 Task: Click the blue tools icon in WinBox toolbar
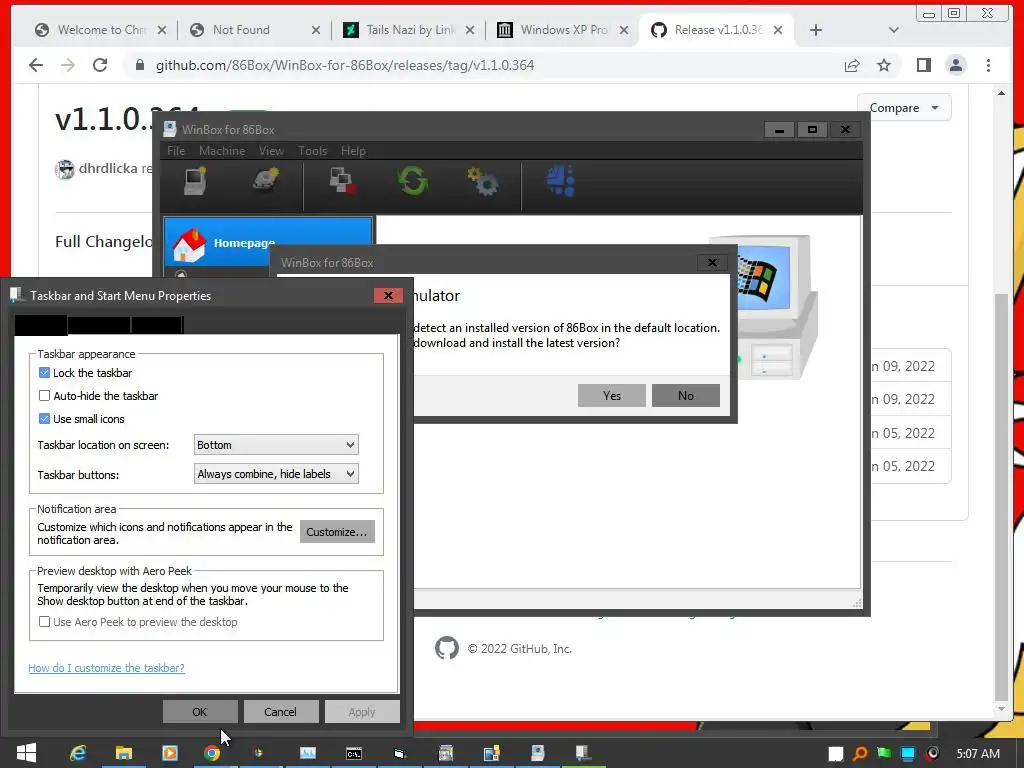[x=560, y=182]
